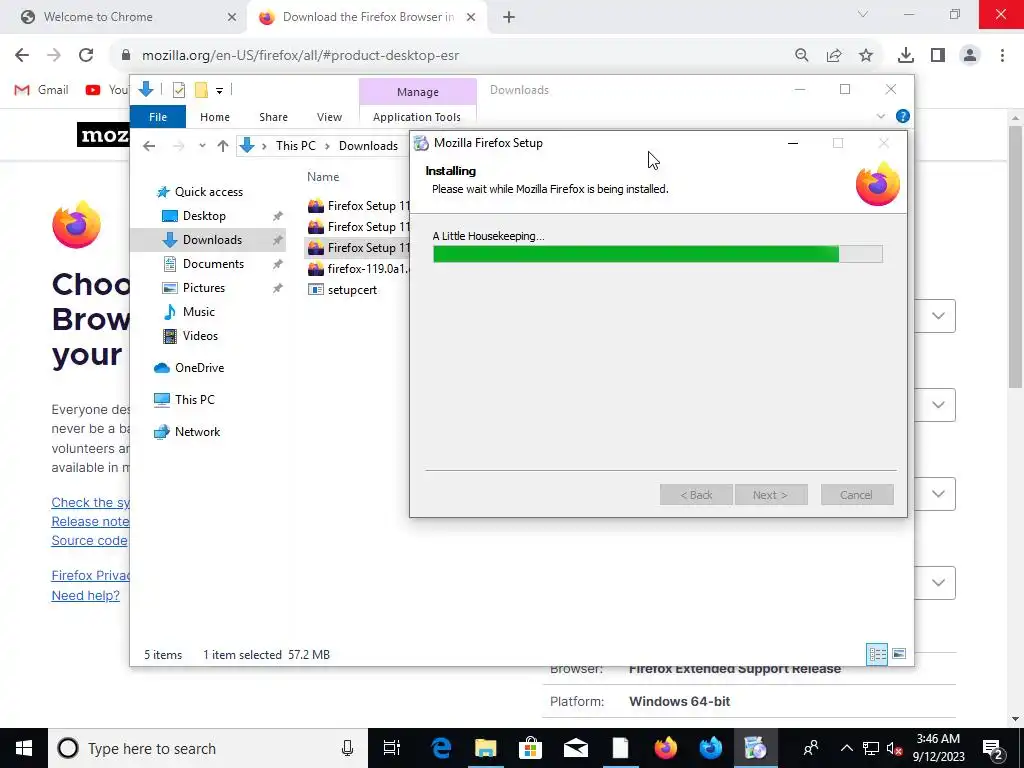Click the Name column header
Viewport: 1024px width, 768px height.
pos(323,176)
